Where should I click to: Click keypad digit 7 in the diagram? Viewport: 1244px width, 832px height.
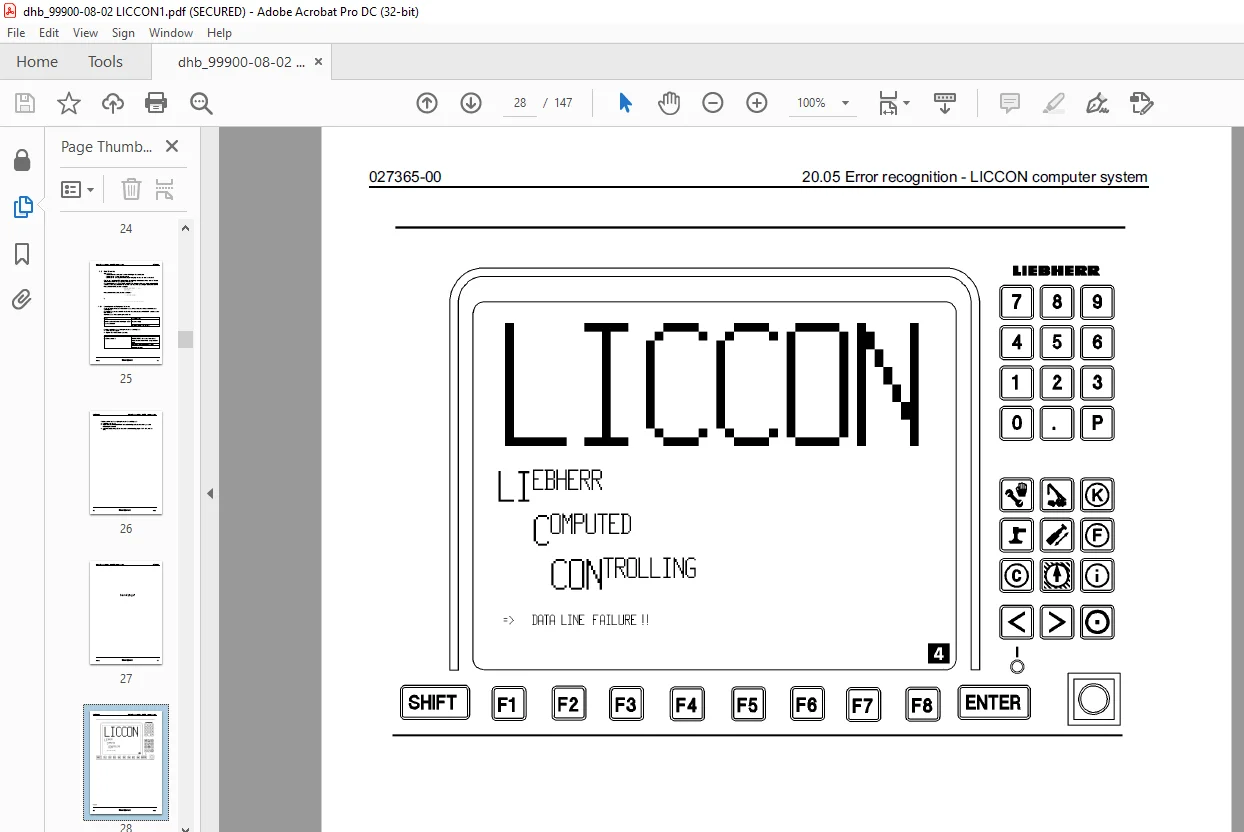tap(1017, 302)
